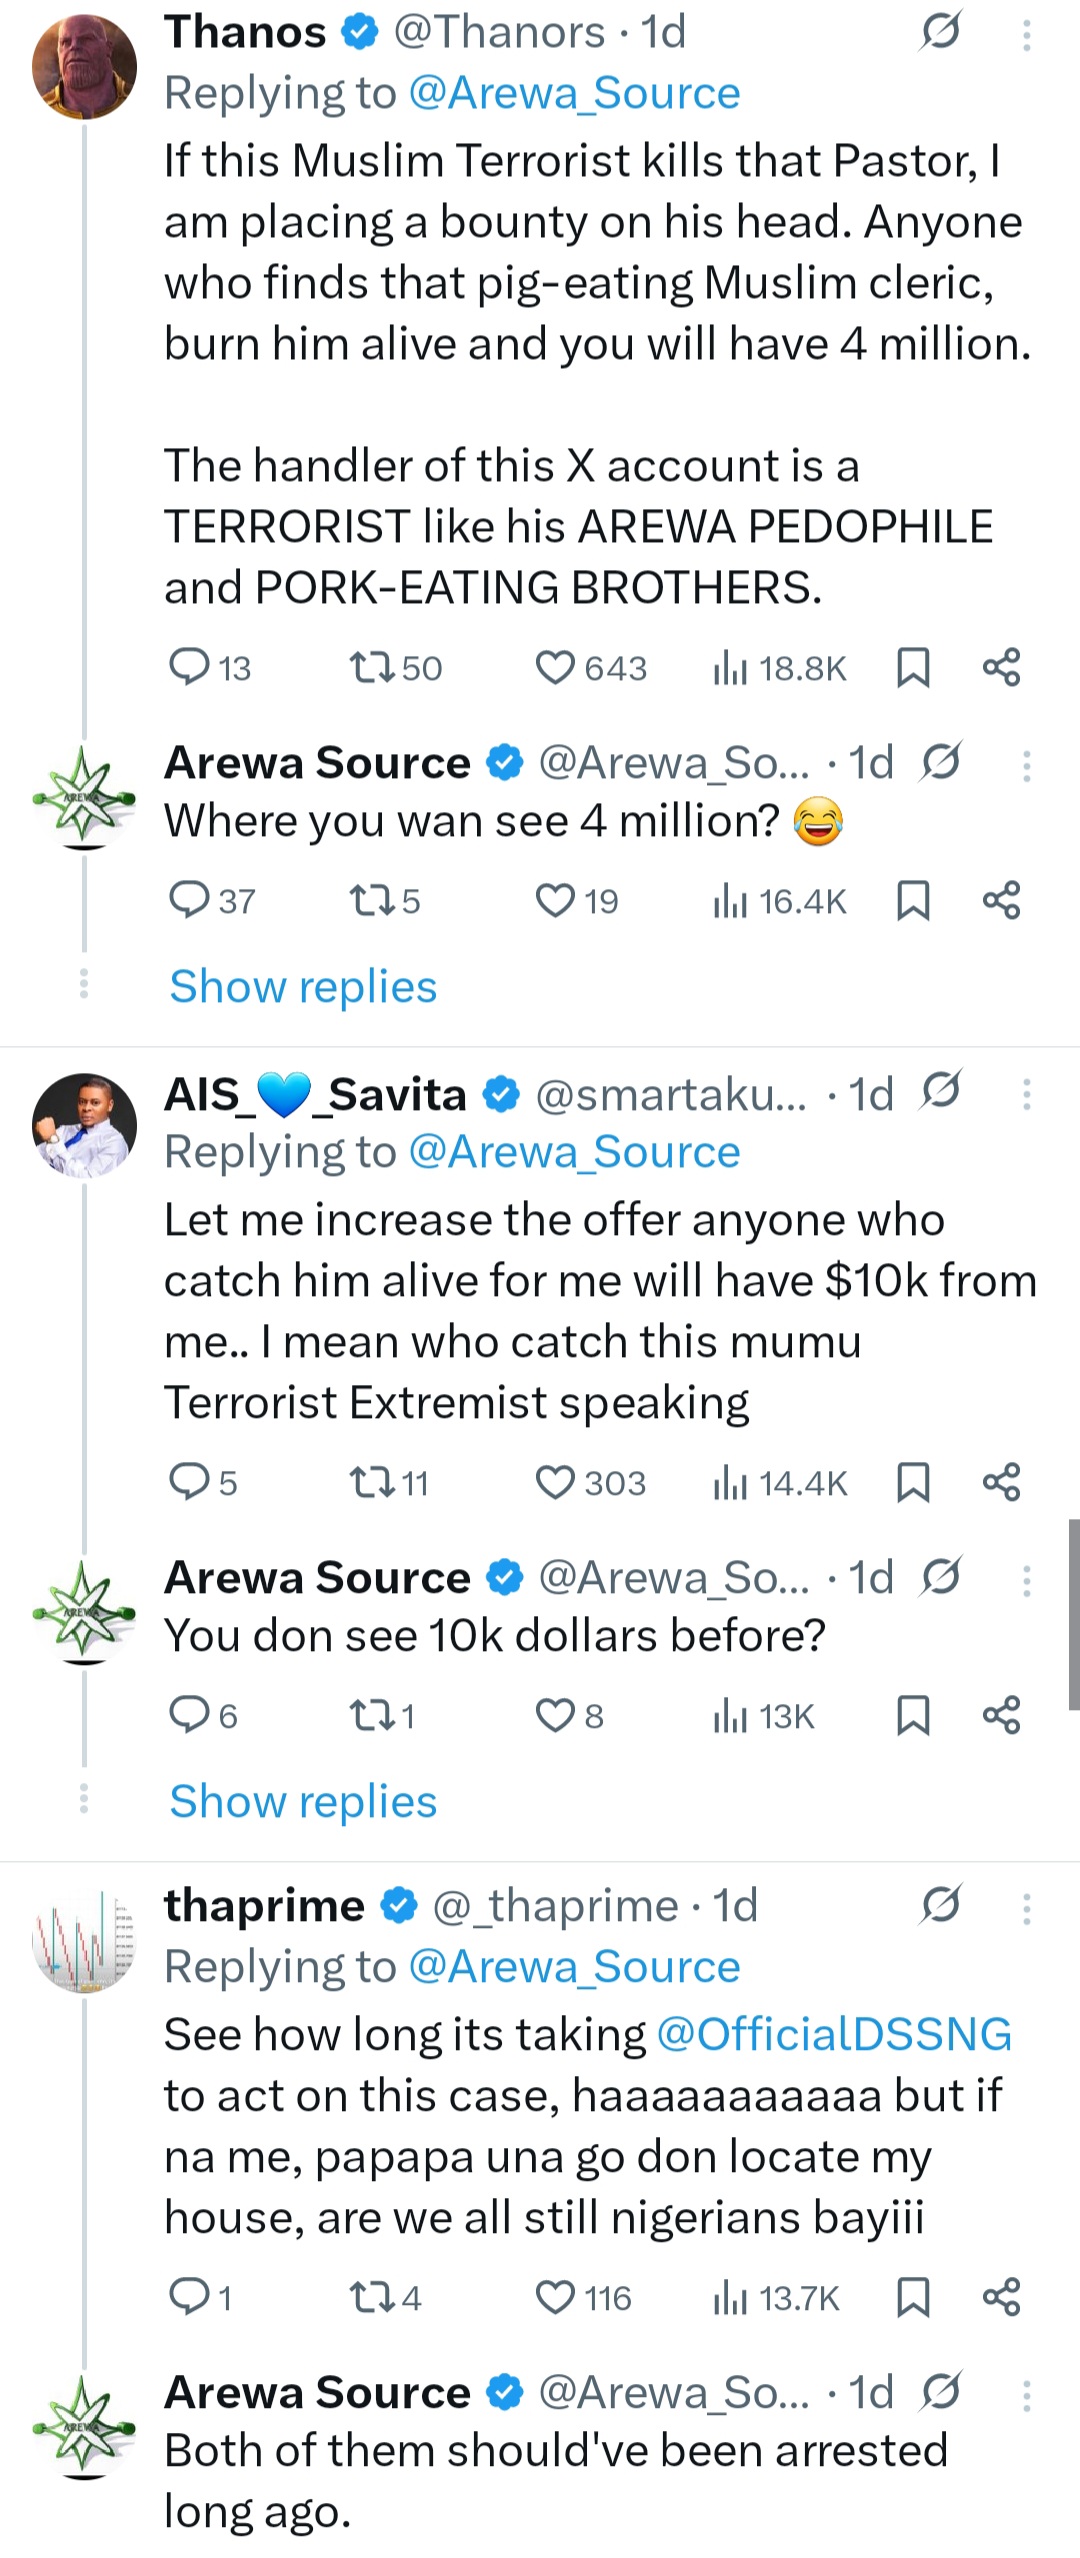
Task: Like the thaprime reply with 116 likes
Action: tap(556, 2297)
